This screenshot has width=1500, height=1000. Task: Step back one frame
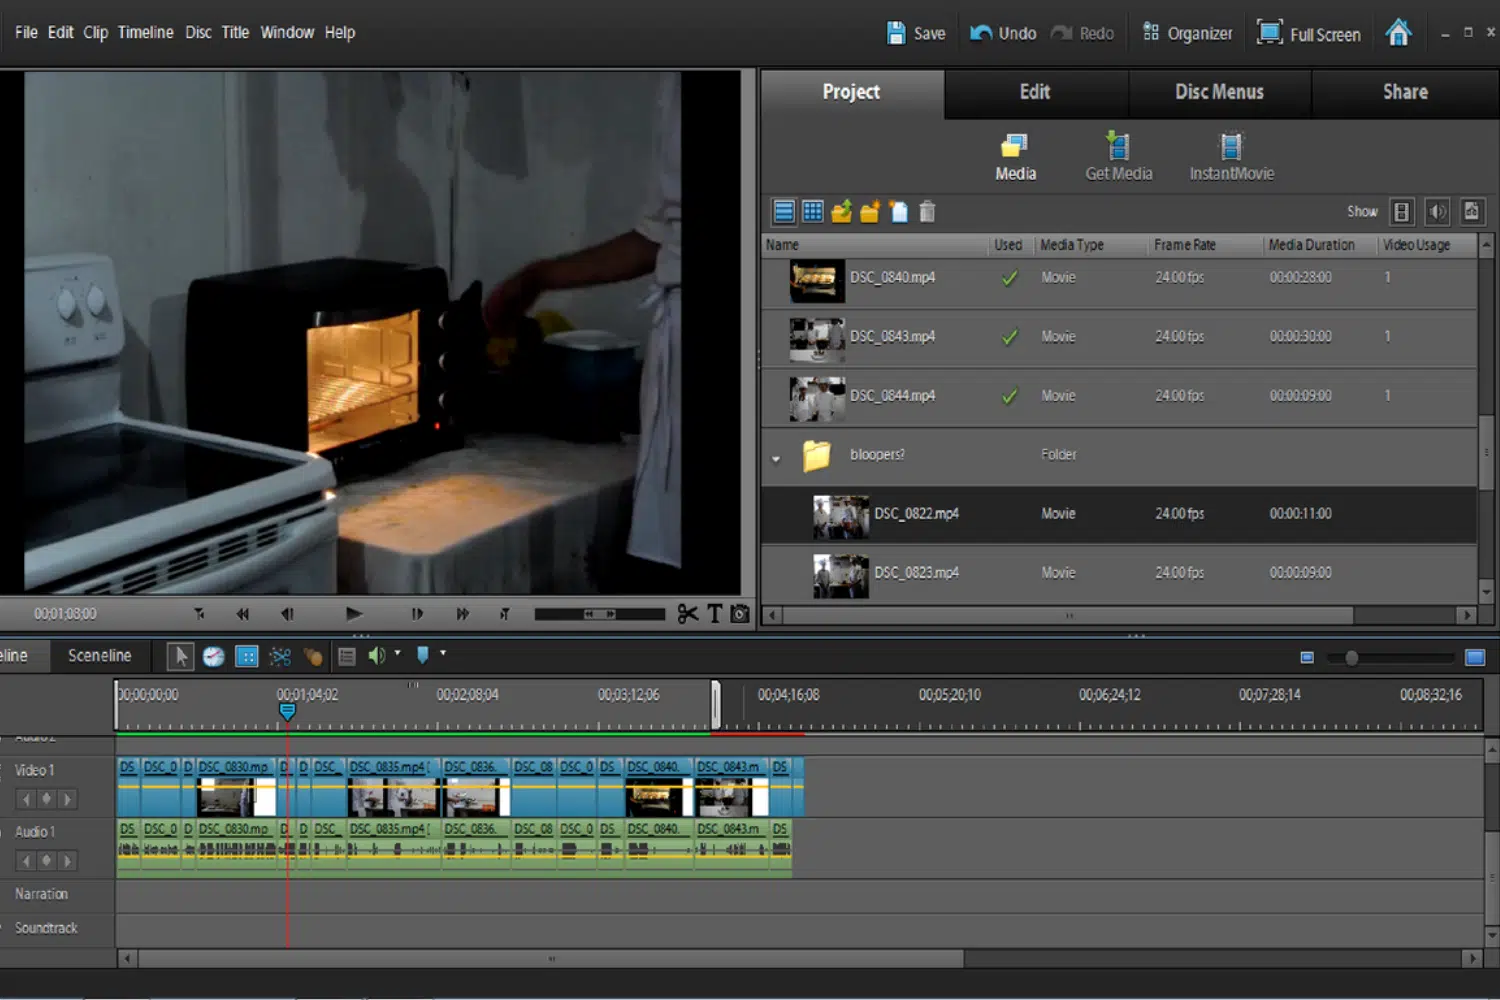(287, 614)
